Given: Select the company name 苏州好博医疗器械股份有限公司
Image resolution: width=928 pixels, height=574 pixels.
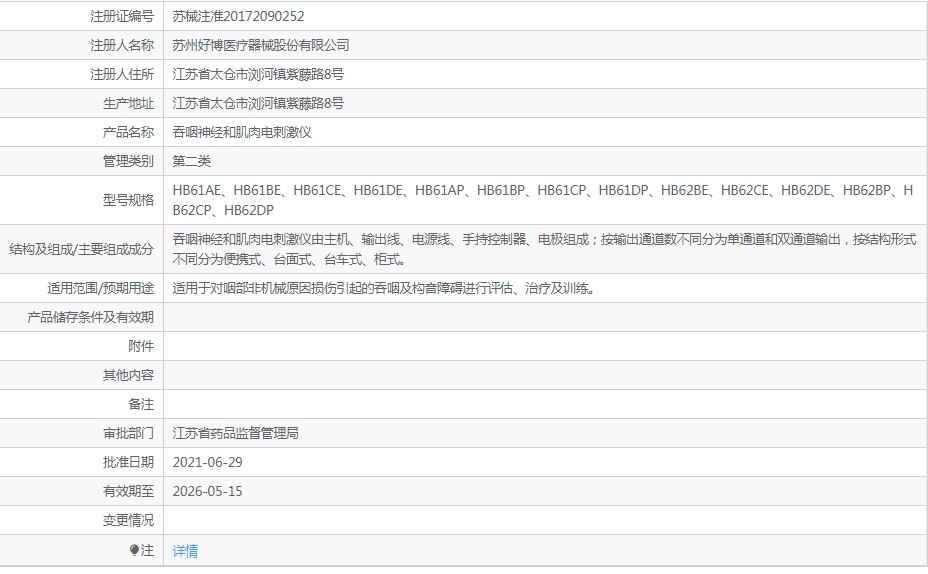Looking at the screenshot, I should pos(261,46).
